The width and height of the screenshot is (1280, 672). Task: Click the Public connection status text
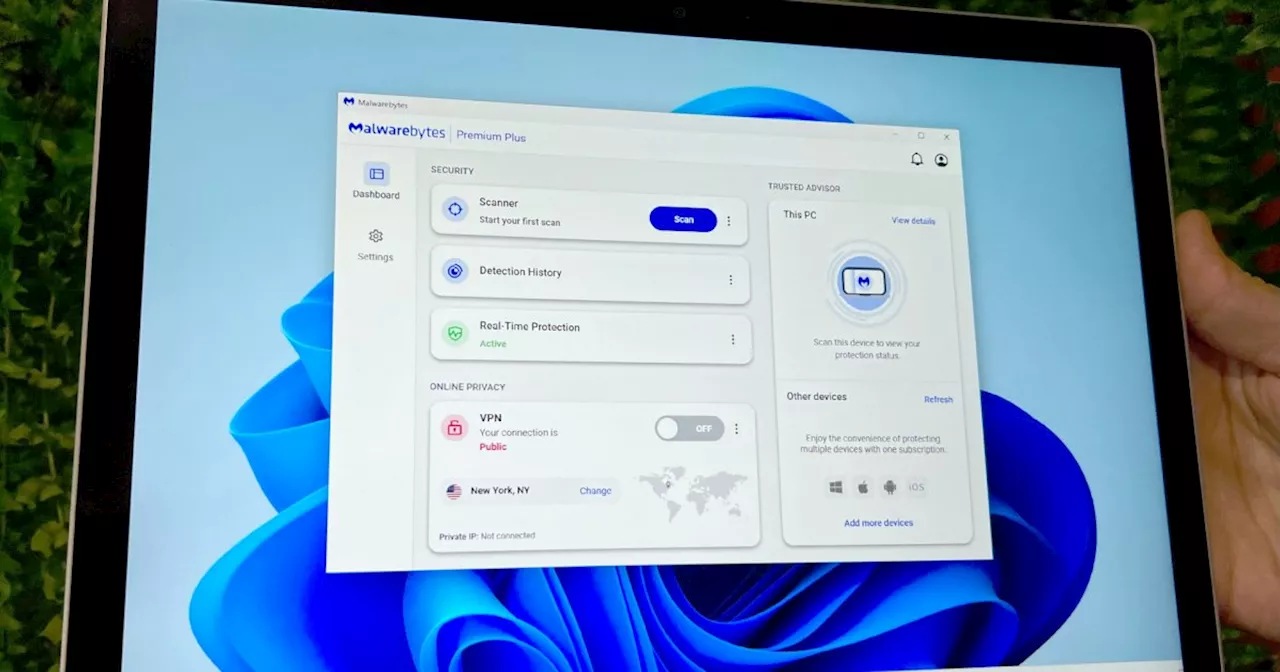click(x=493, y=447)
